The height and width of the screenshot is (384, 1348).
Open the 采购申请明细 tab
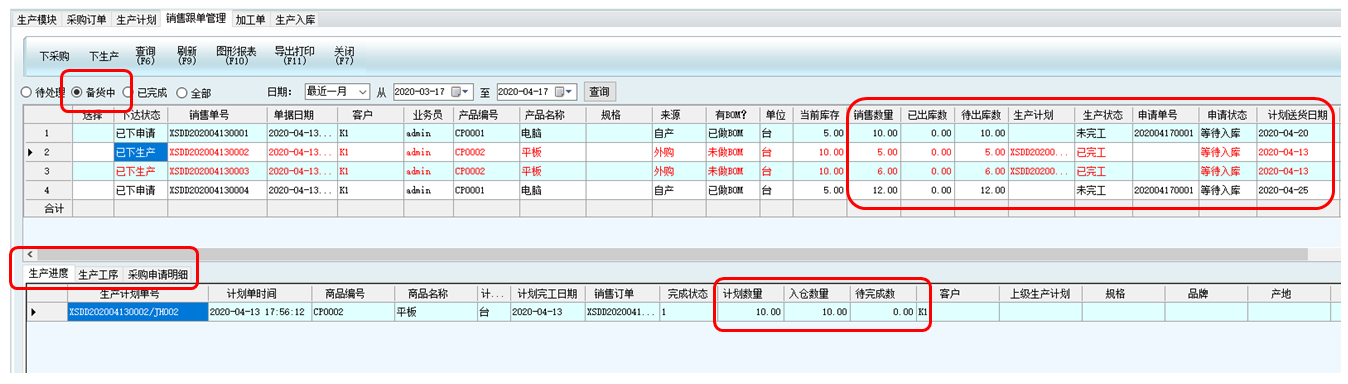pyautogui.click(x=157, y=273)
